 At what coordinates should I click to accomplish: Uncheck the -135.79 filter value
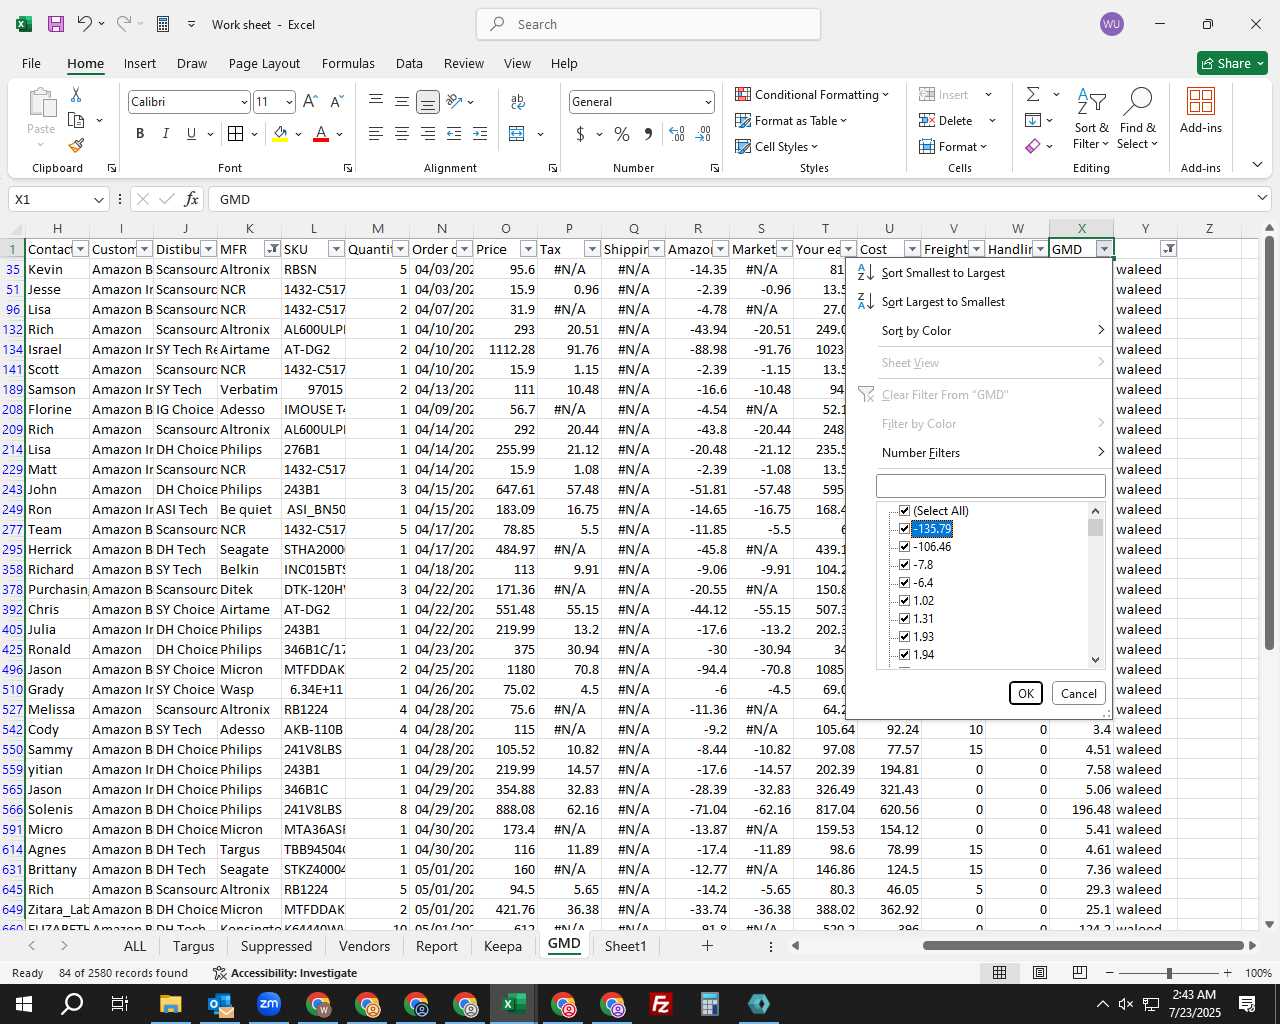(x=904, y=528)
